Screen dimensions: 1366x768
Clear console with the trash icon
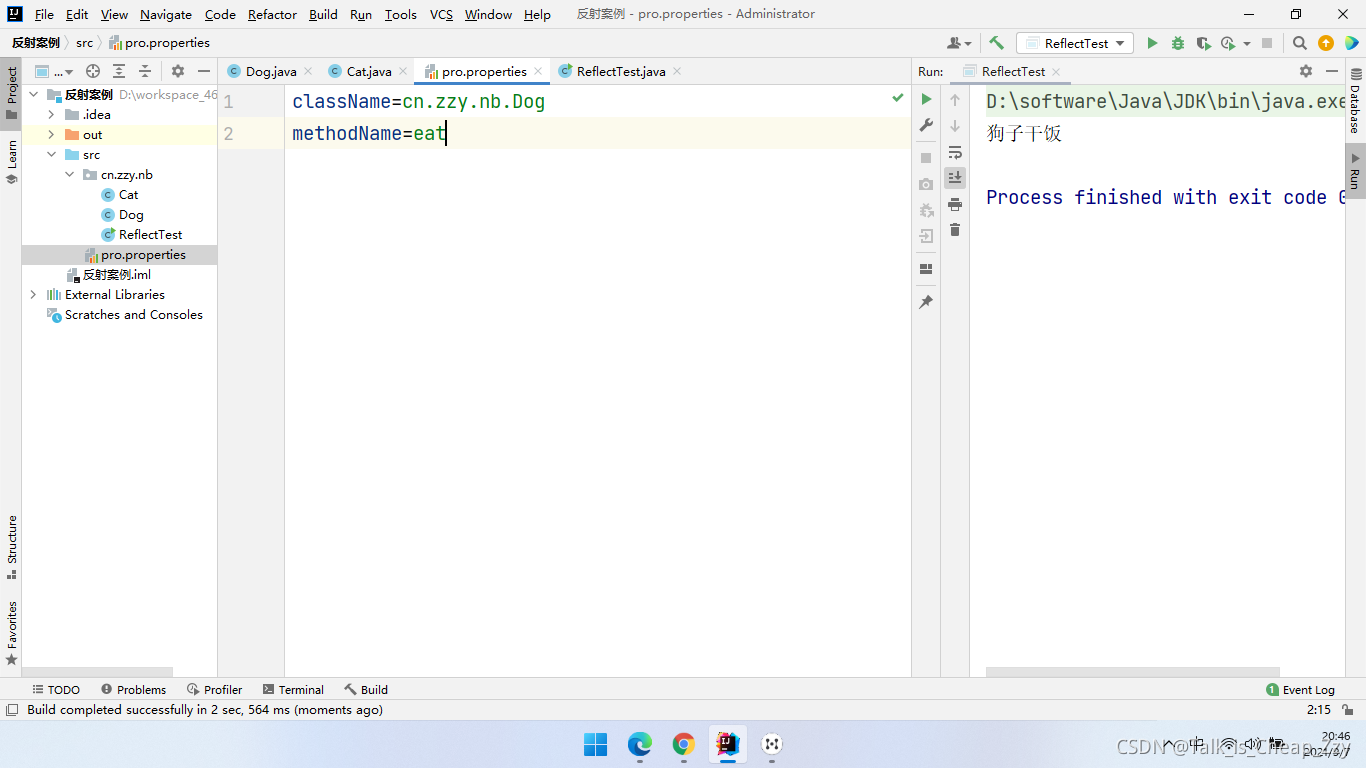click(955, 230)
